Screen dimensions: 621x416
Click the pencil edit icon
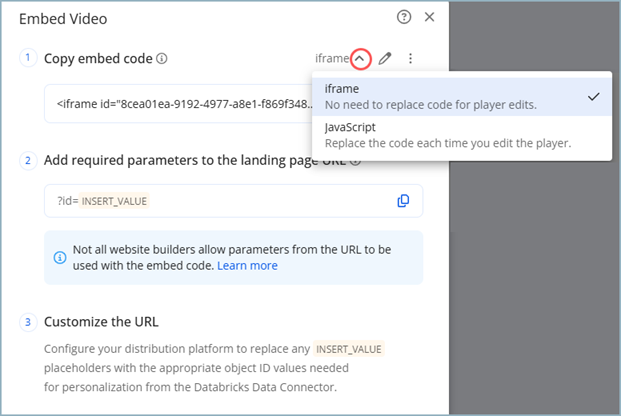(385, 59)
